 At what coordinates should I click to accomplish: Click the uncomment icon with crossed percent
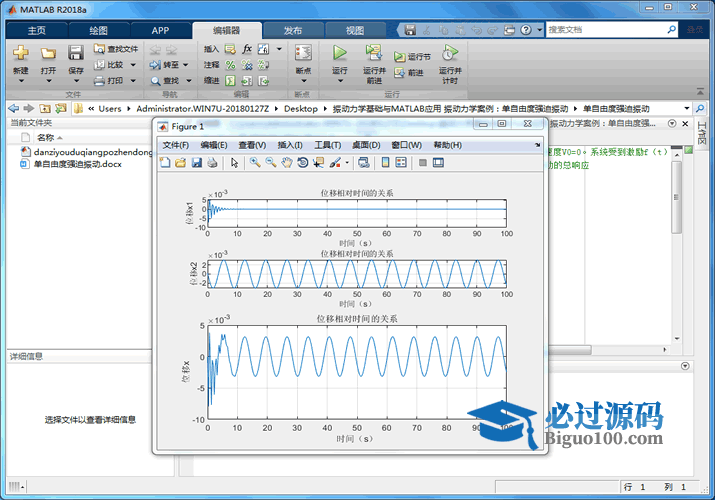(247, 65)
